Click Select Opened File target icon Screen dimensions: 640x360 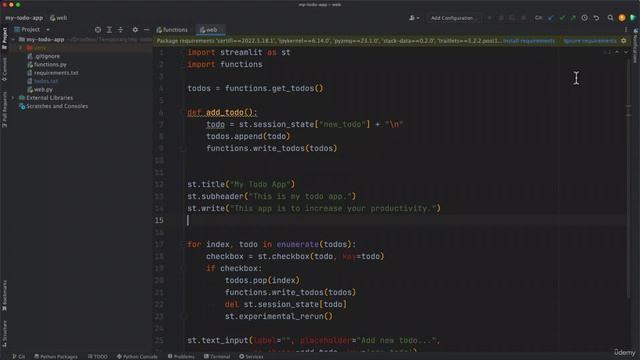98,30
